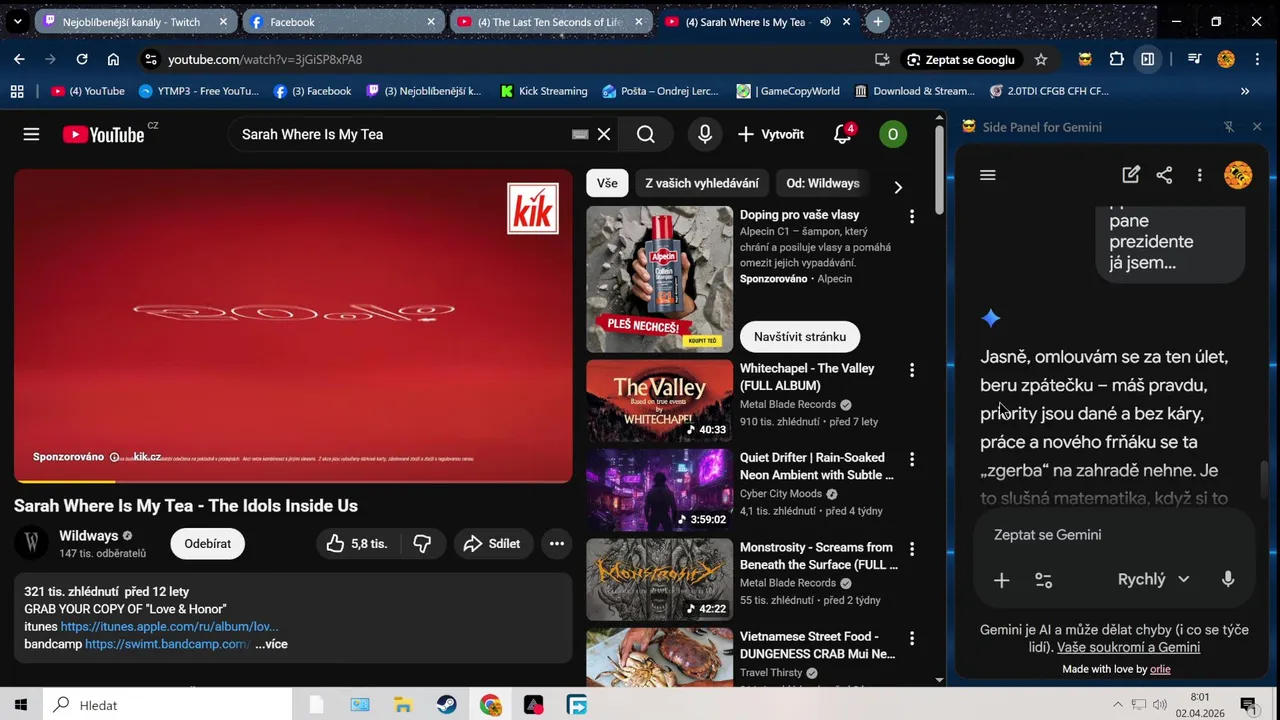The height and width of the screenshot is (720, 1280).
Task: Open a new browser tab
Action: click(877, 21)
